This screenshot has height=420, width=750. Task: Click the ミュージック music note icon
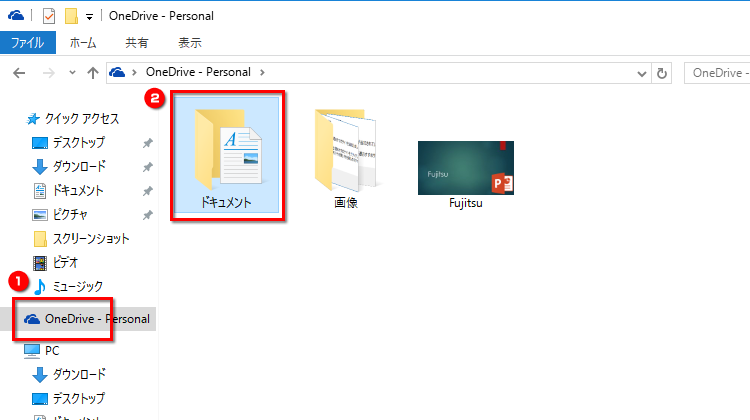tap(40, 287)
